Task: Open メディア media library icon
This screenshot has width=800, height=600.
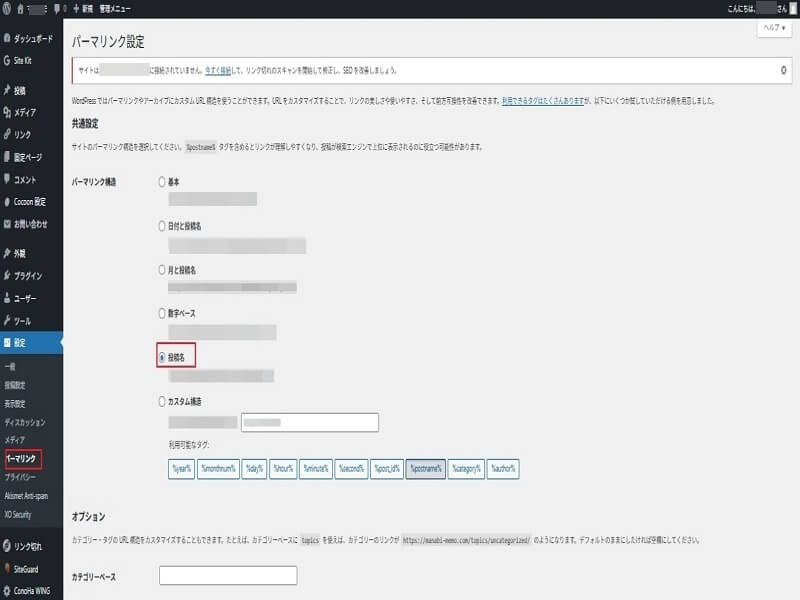Action: point(8,113)
